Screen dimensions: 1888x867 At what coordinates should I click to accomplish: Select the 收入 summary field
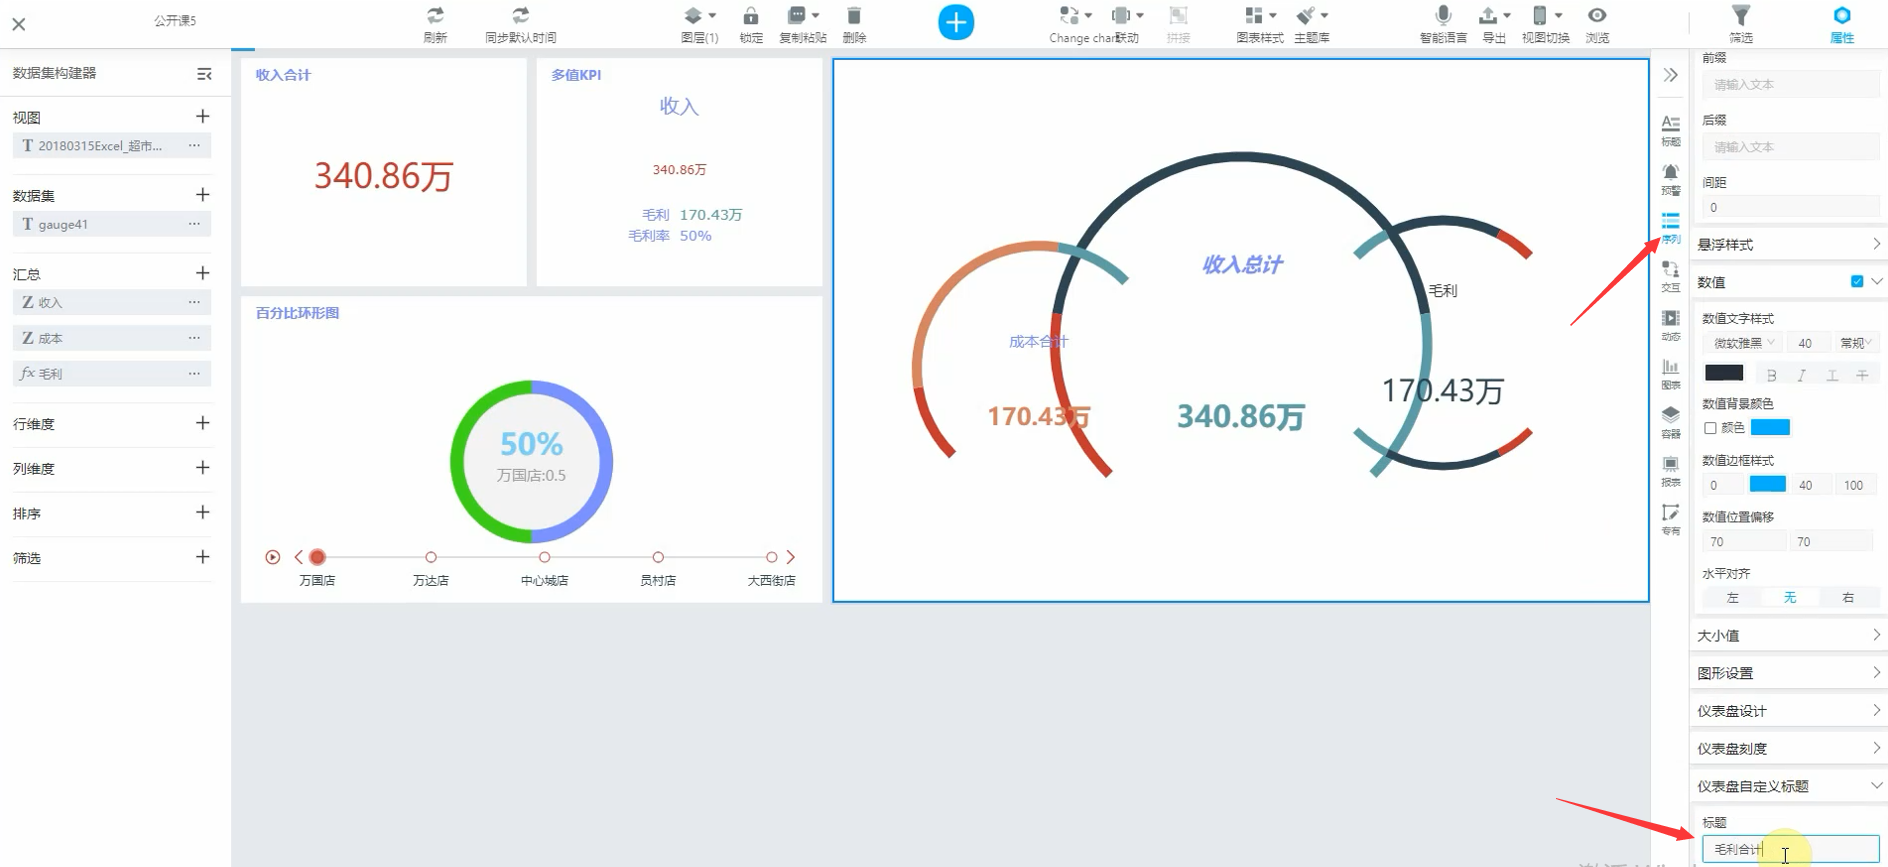pyautogui.click(x=112, y=302)
